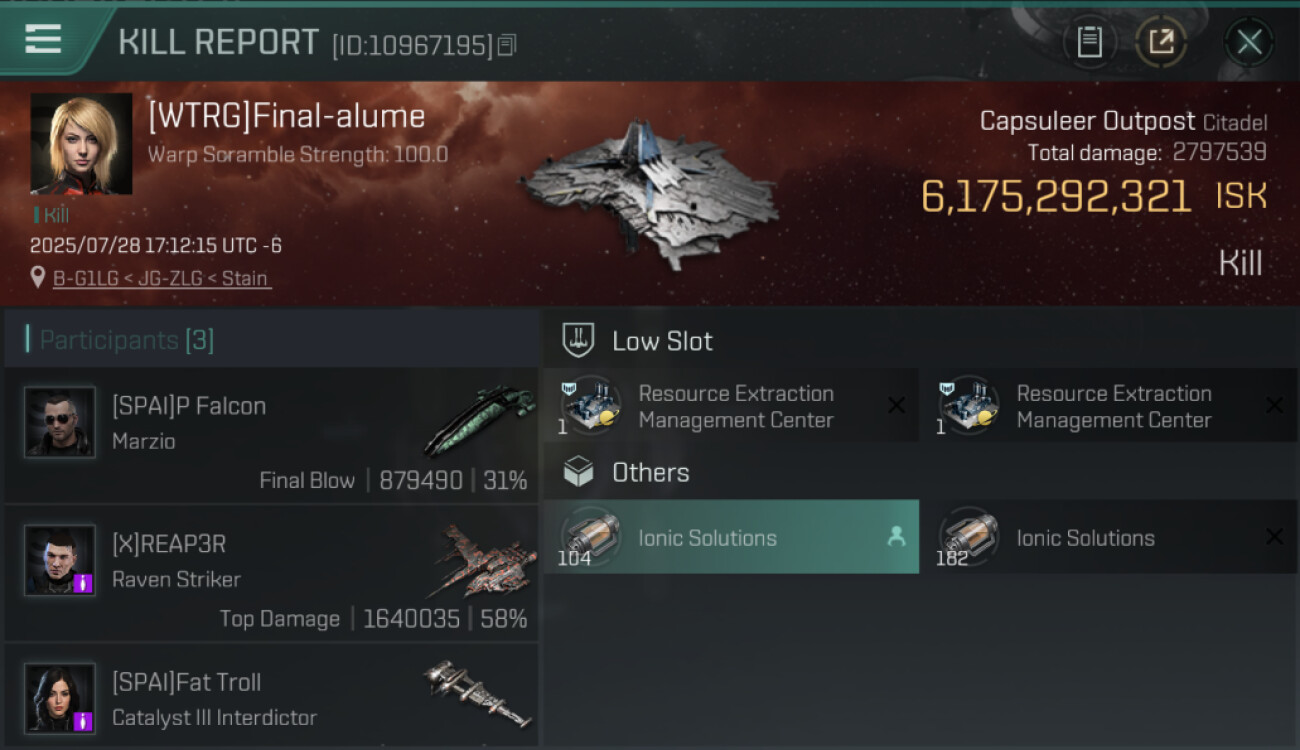Close the kill report window
Viewport: 1300px width, 750px height.
[x=1249, y=42]
